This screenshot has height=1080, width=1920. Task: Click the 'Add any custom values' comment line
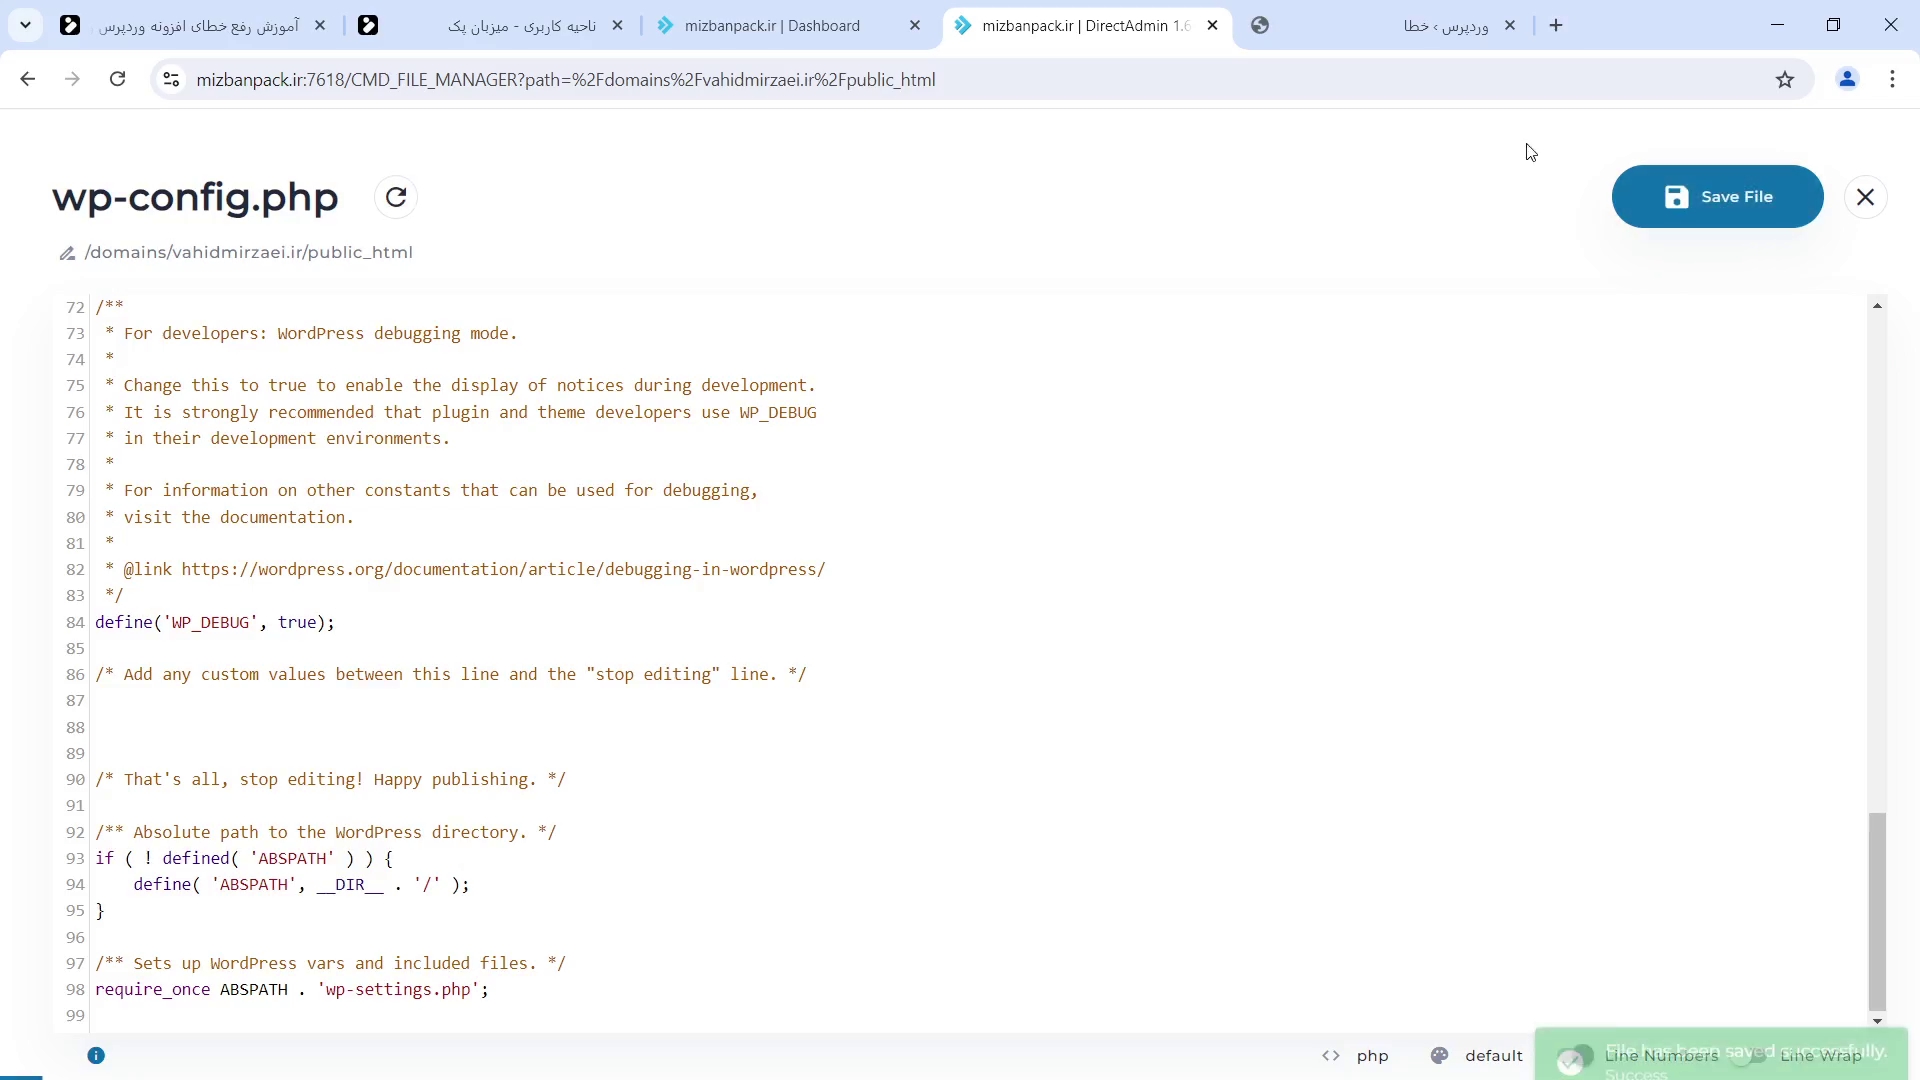[x=451, y=675]
